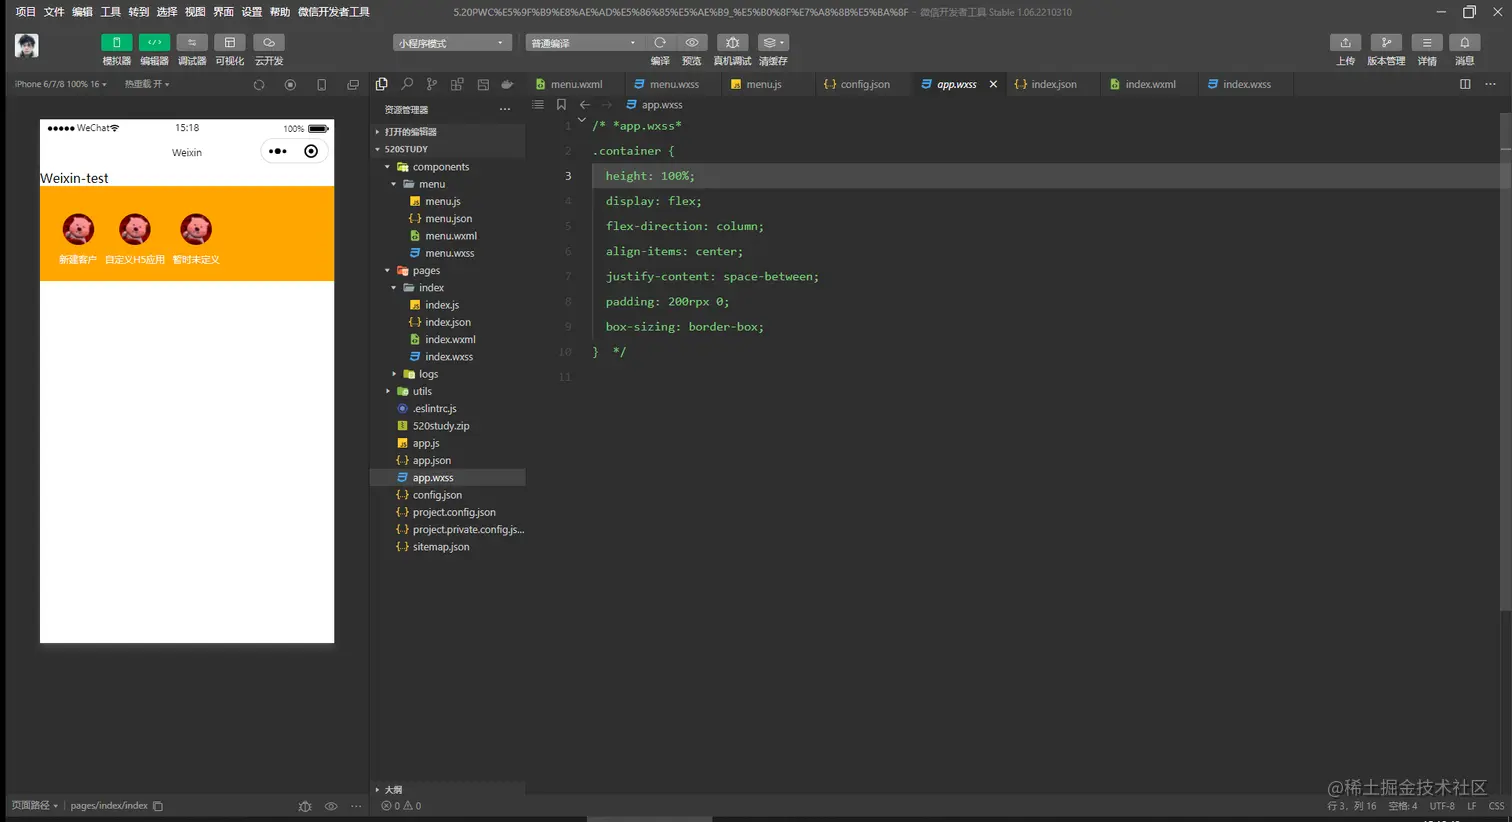Close the app.wxss tab

[993, 84]
